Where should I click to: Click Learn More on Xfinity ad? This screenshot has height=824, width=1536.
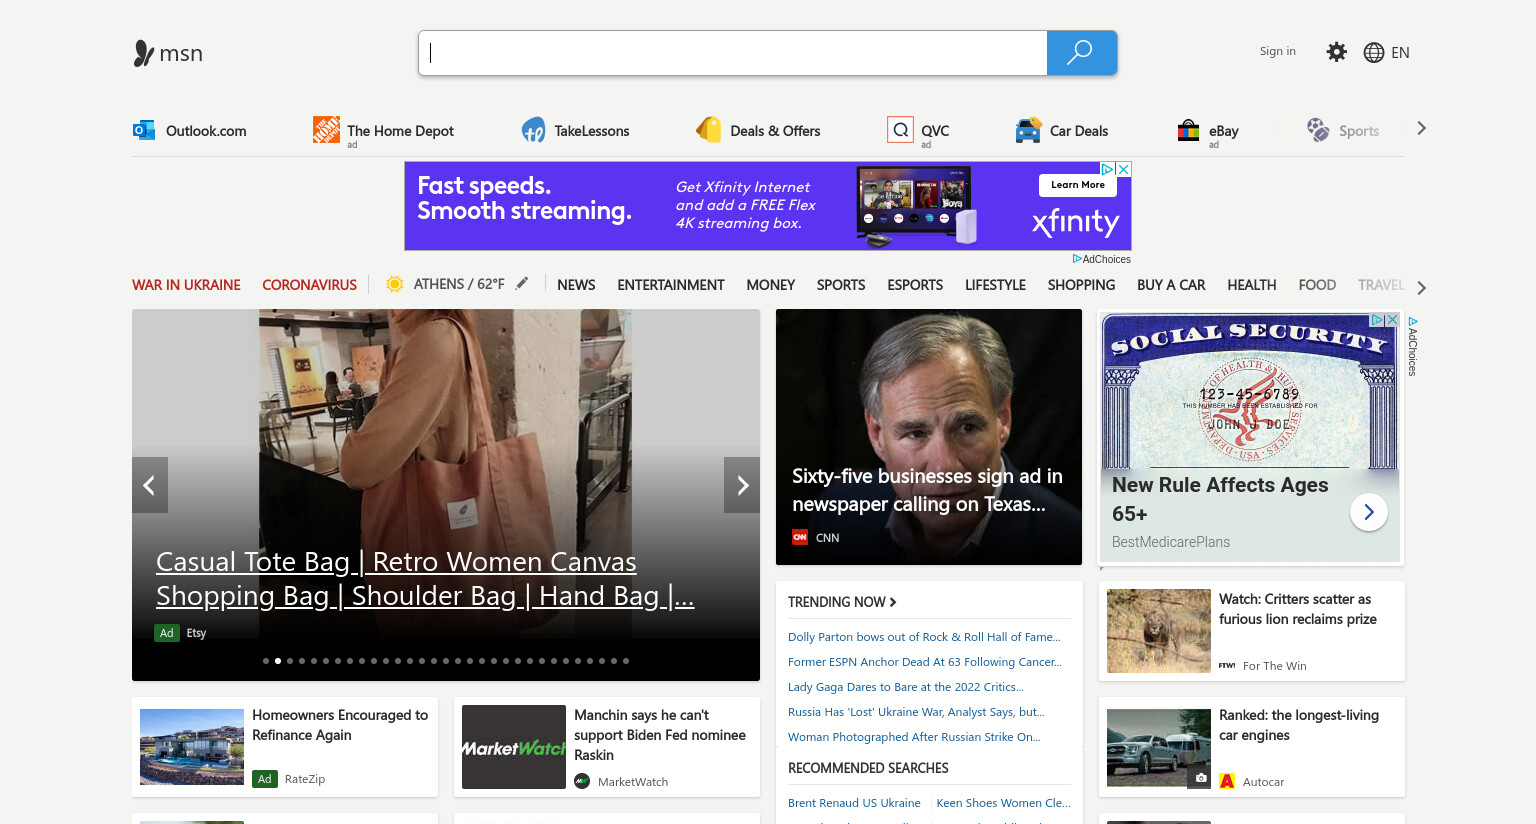coord(1078,185)
